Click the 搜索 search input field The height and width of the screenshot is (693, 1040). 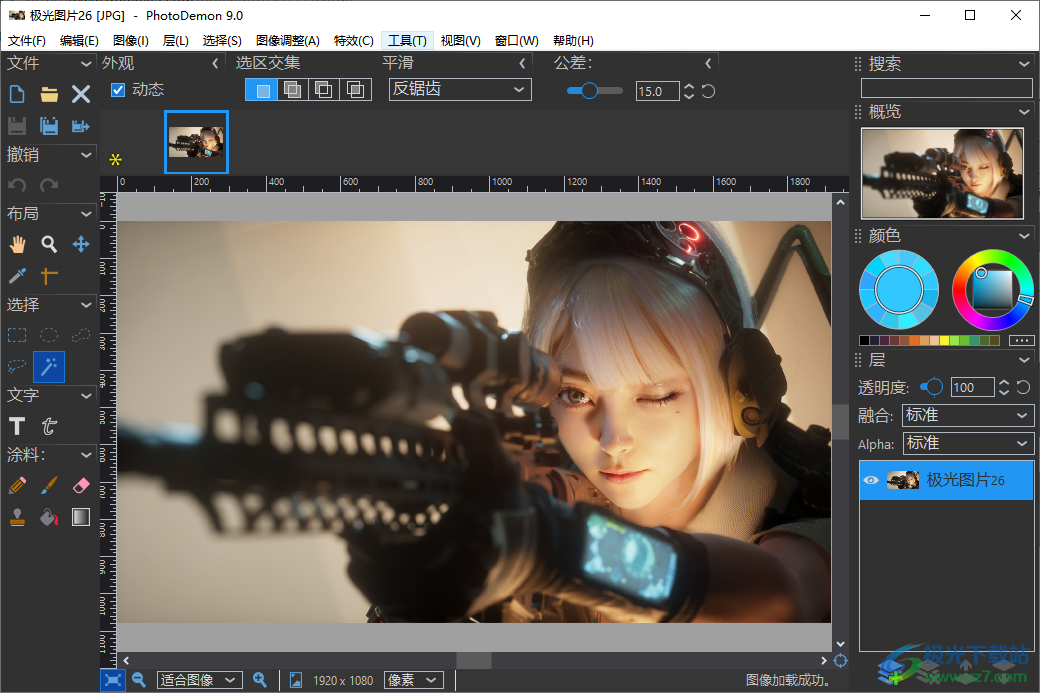point(946,88)
